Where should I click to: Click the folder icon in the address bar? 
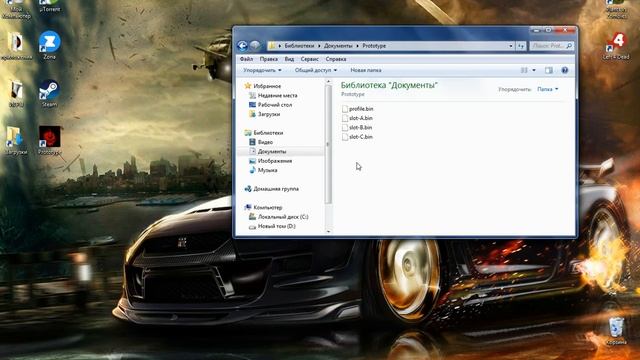tap(272, 46)
